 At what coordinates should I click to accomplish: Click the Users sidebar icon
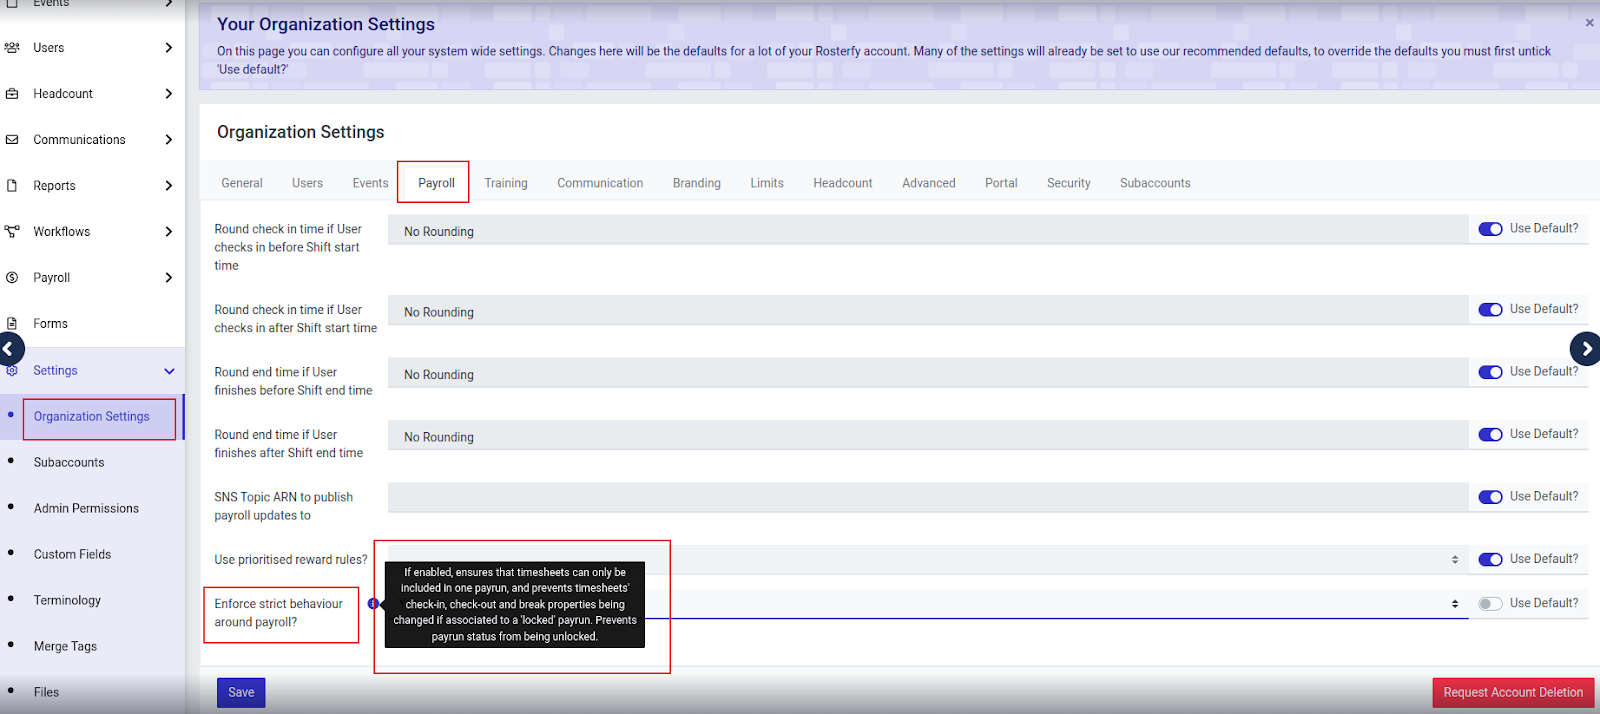coord(12,48)
